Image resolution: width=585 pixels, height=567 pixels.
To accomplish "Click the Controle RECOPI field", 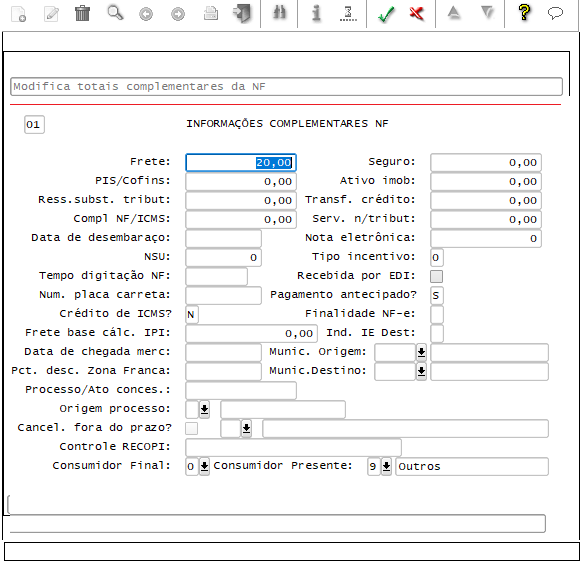I will click(x=294, y=447).
